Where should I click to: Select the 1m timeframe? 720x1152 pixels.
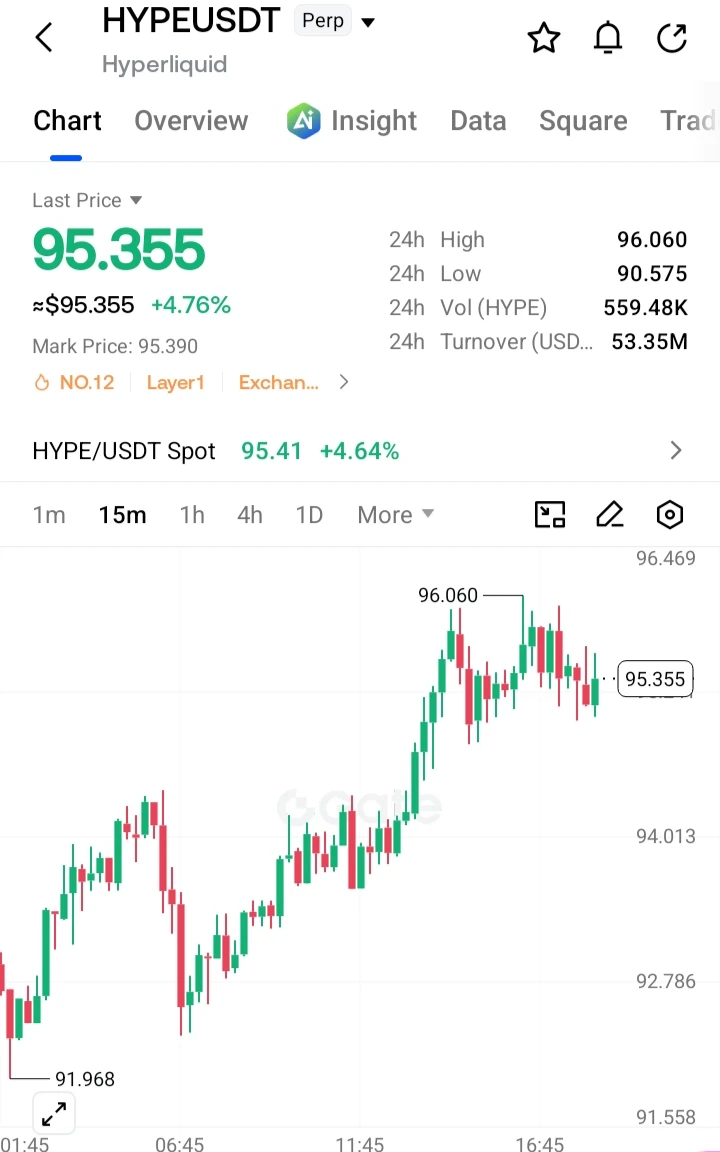tap(48, 514)
